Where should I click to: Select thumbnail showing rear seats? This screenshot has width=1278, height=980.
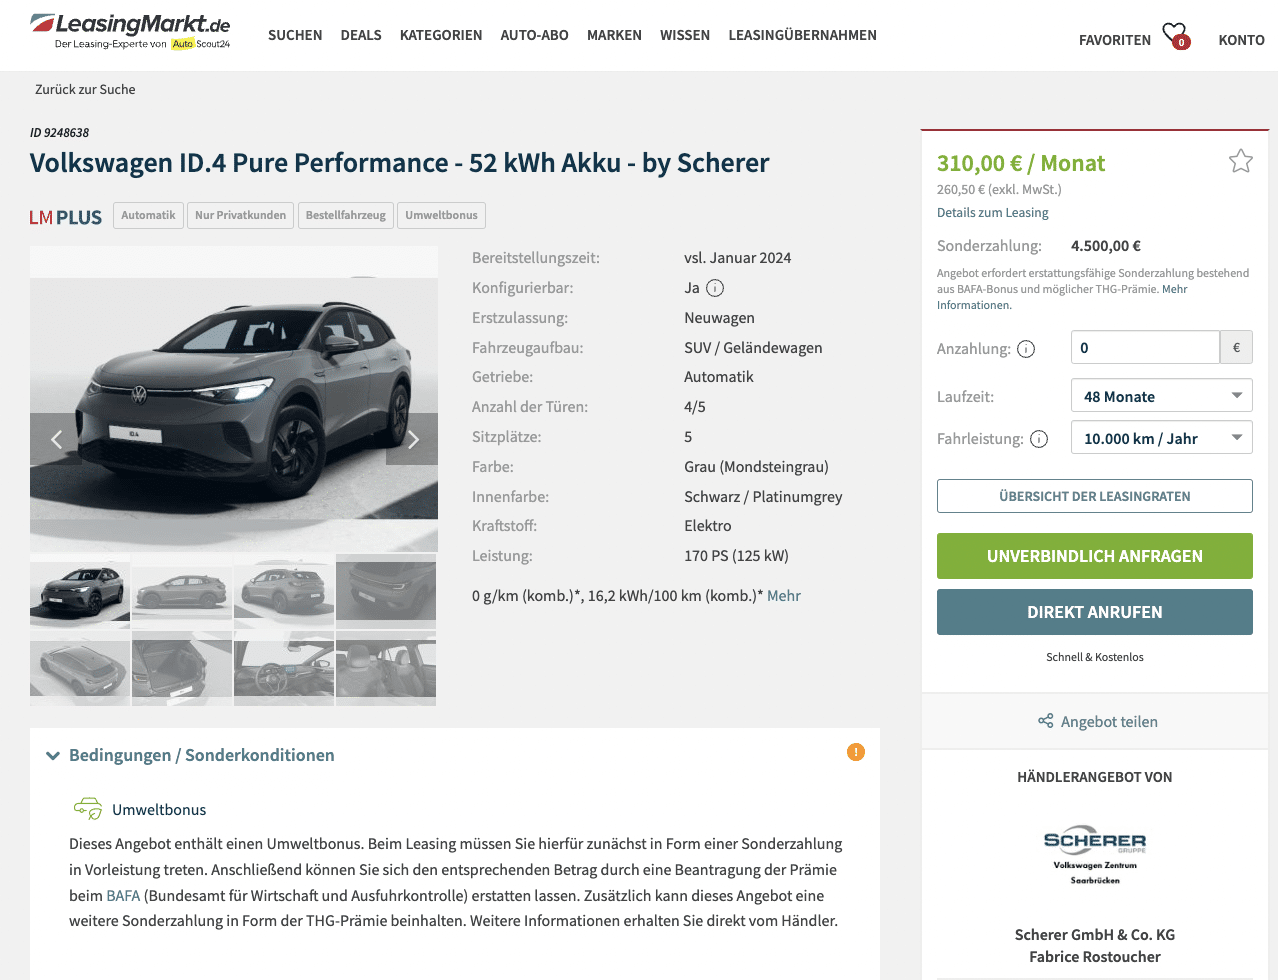pos(386,668)
